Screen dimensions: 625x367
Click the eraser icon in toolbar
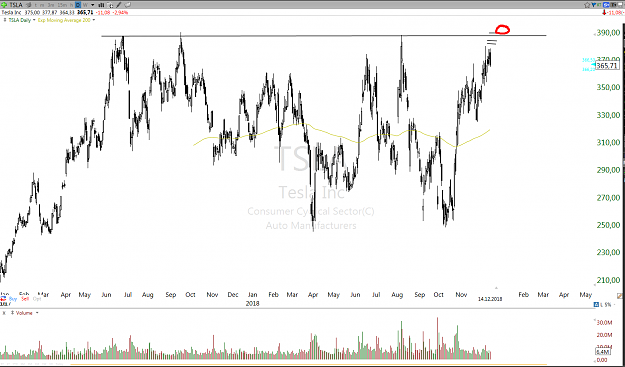pos(128,5)
